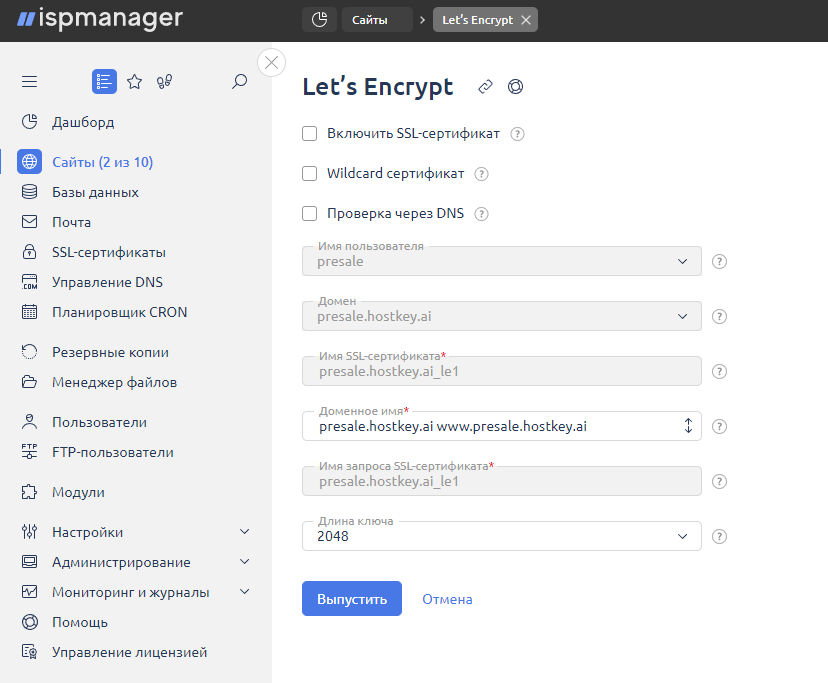Viewport: 828px width, 683px height.
Task: Open sidebar search magnifier icon
Action: tap(239, 81)
